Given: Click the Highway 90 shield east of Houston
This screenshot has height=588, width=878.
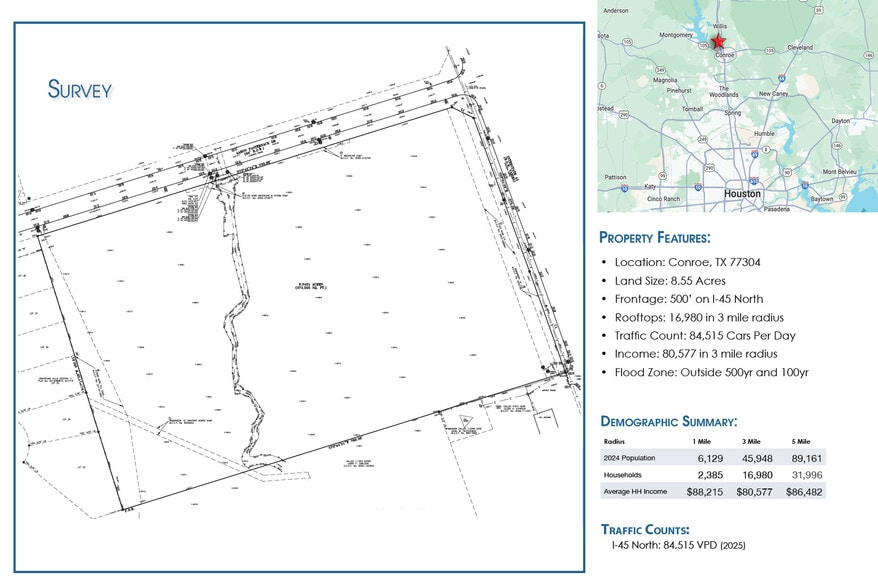Looking at the screenshot, I should (x=789, y=171).
